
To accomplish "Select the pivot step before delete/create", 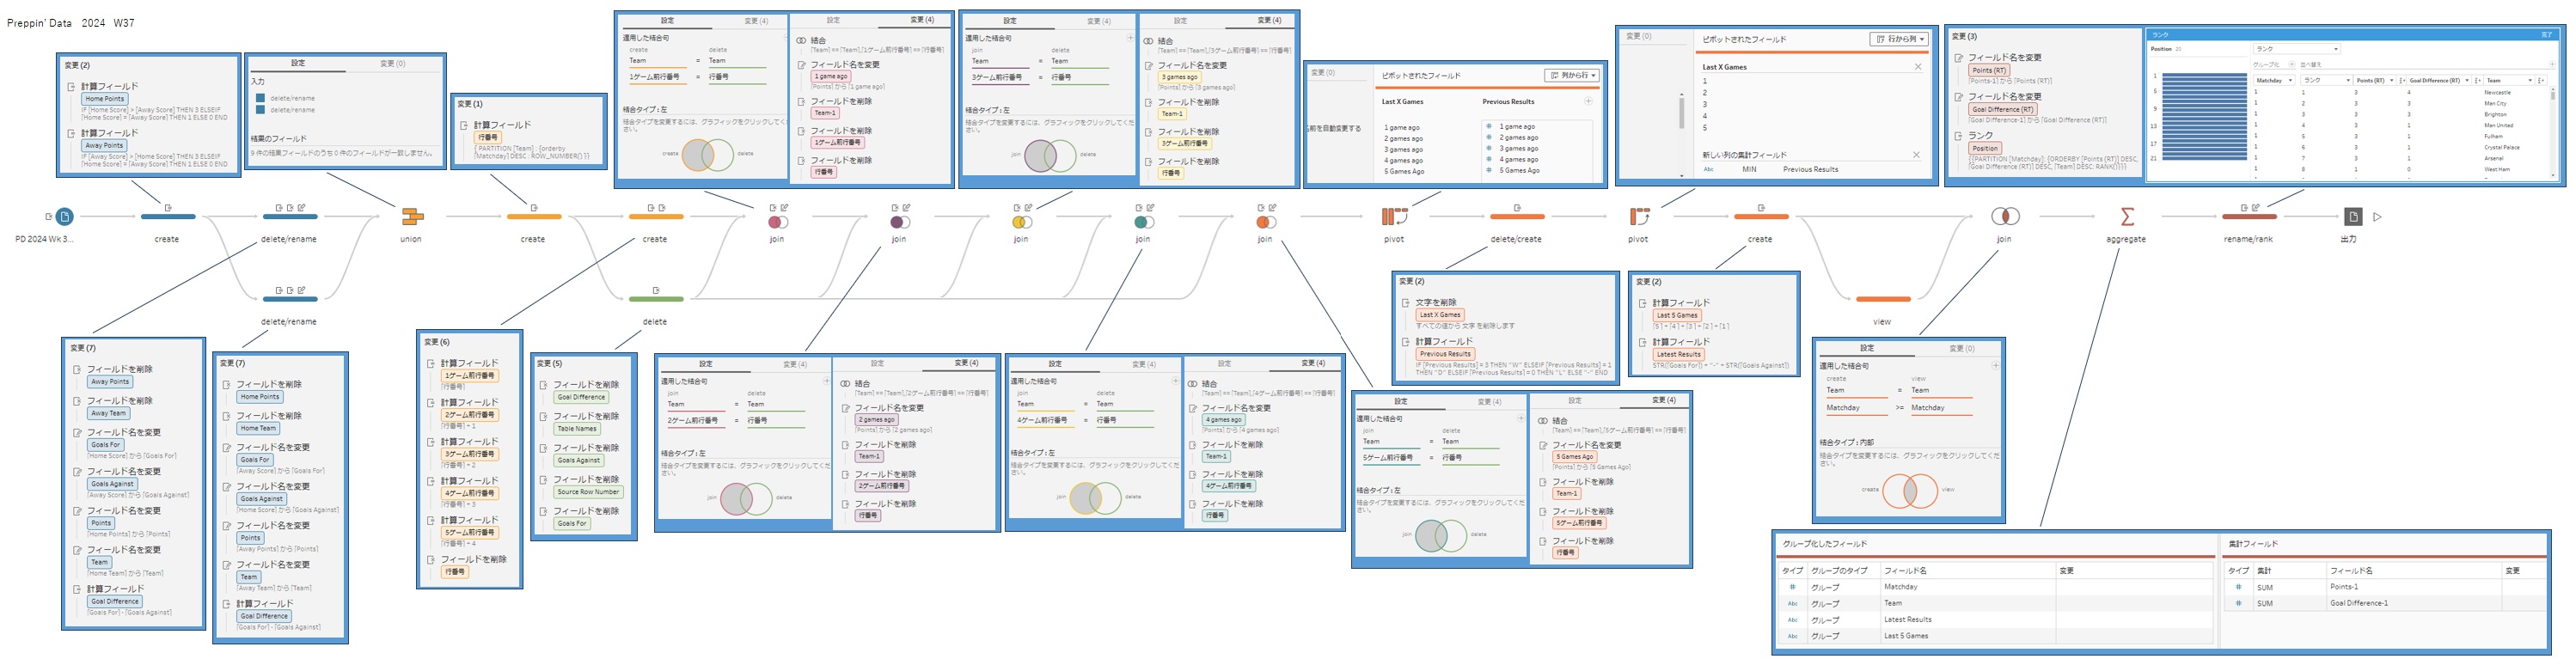I will [x=1394, y=216].
